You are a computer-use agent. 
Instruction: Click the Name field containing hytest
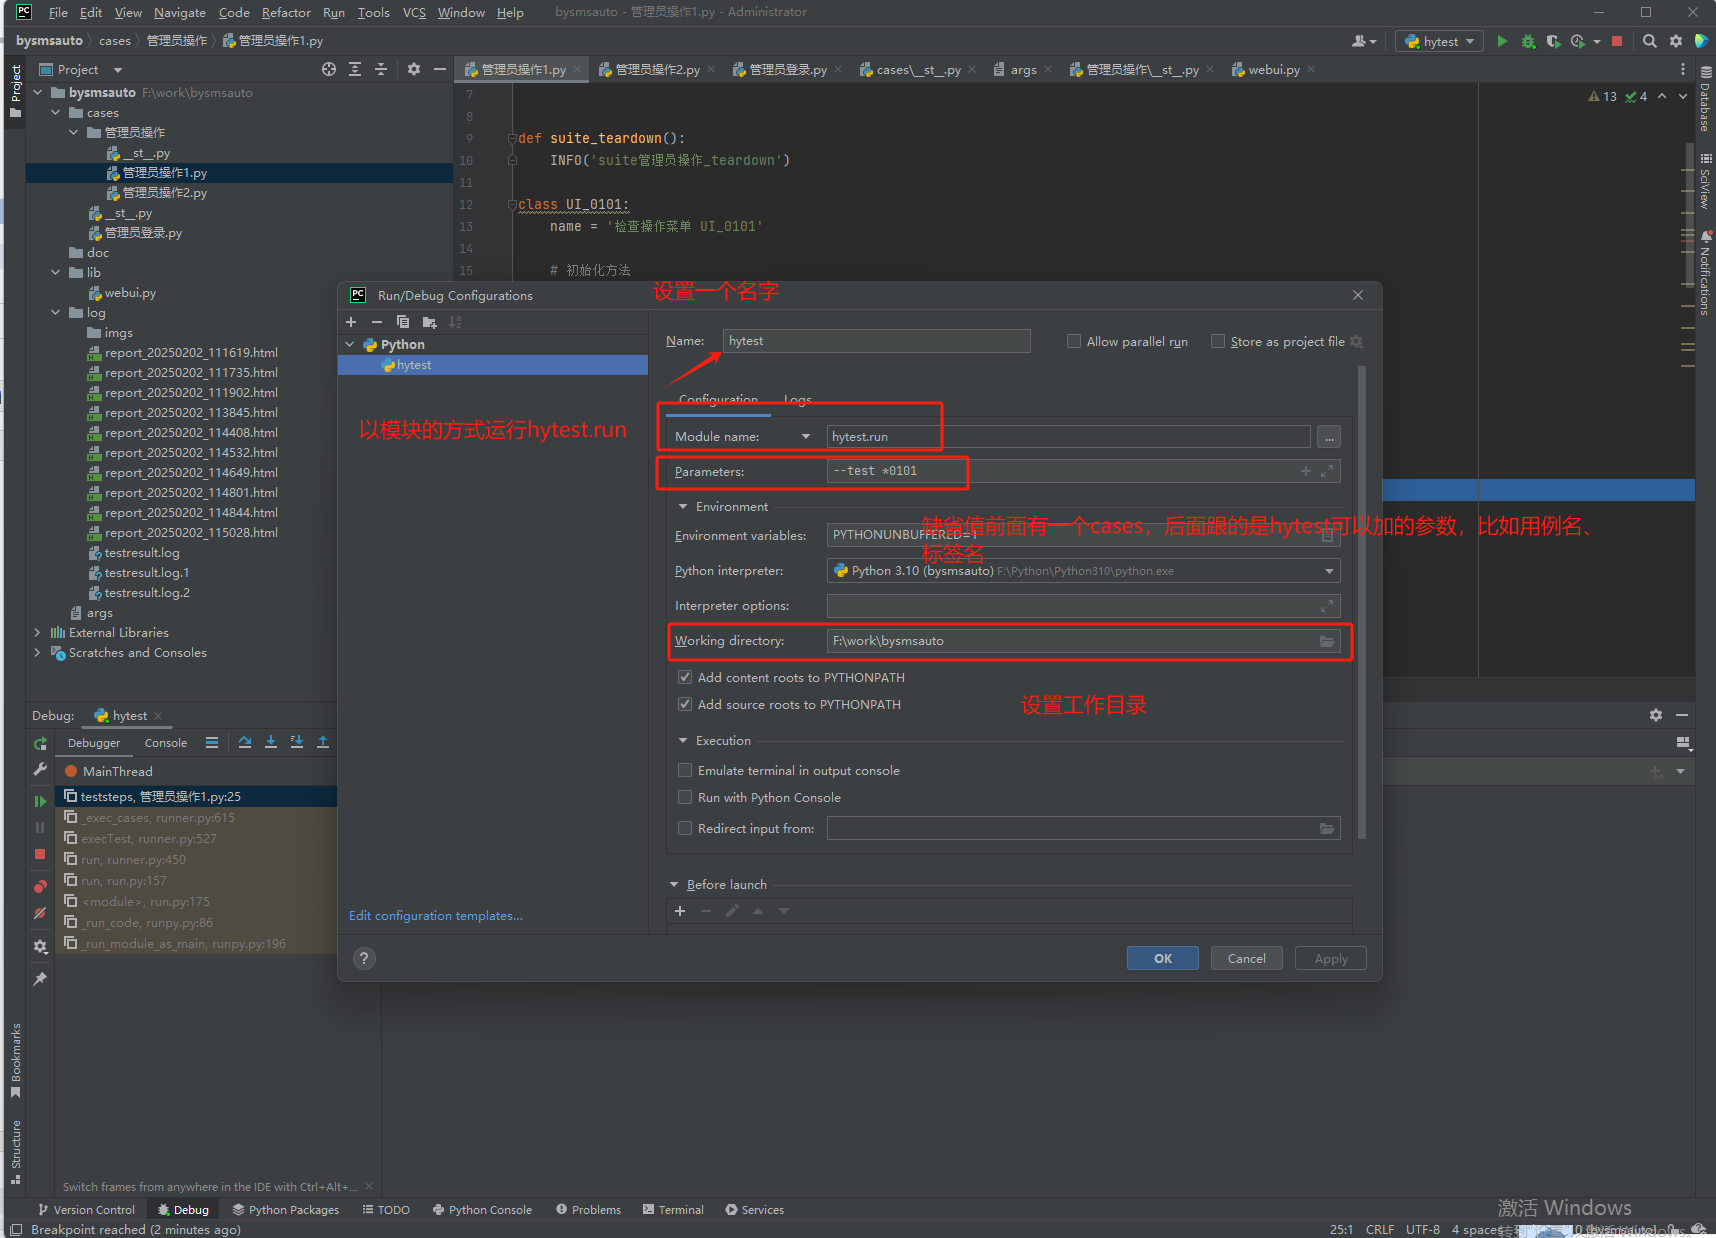click(x=876, y=341)
